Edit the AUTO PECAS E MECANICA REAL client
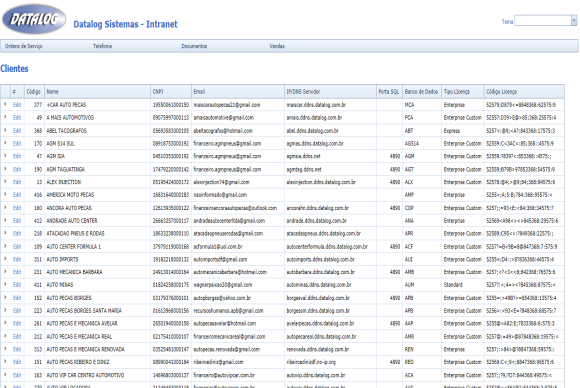The width and height of the screenshot is (580, 388). click(17, 337)
